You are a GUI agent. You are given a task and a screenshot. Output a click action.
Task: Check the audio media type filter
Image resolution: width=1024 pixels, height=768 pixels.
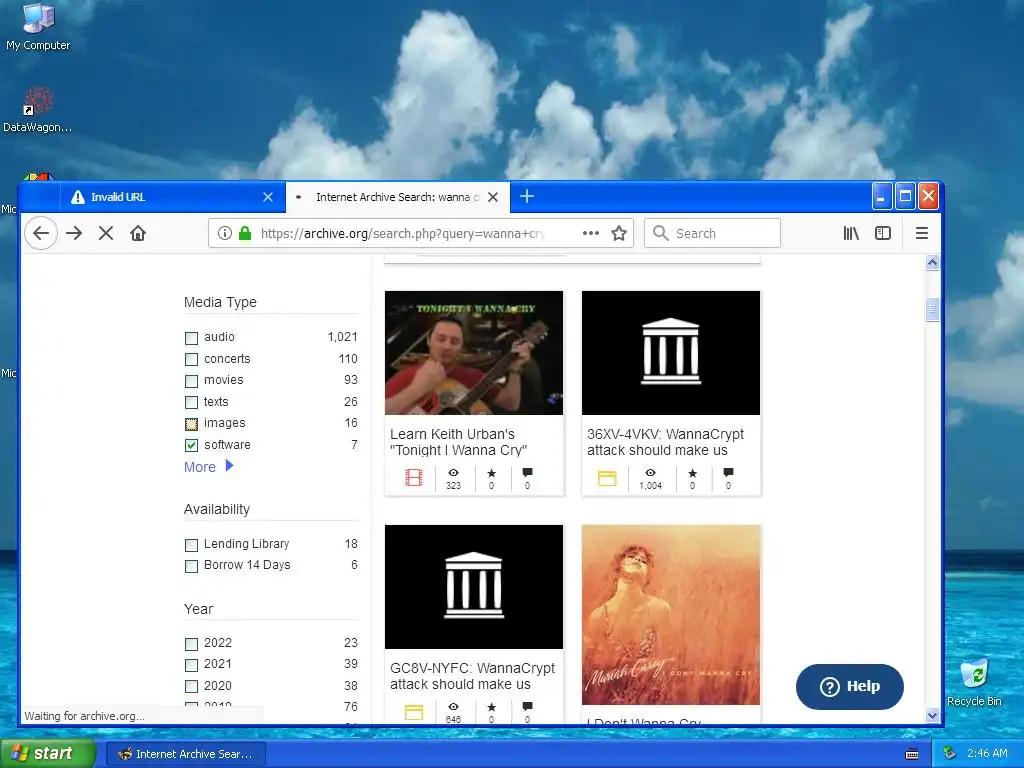pos(191,338)
